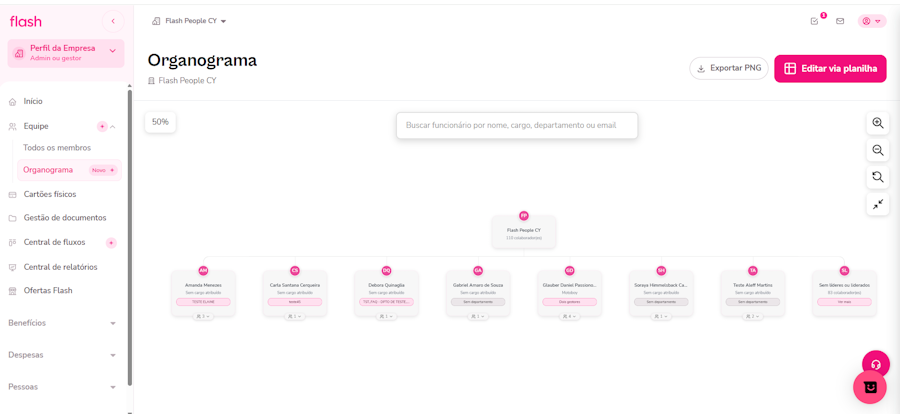
Task: Expand Soraya Himmelsback's subordinates
Action: pyautogui.click(x=661, y=316)
